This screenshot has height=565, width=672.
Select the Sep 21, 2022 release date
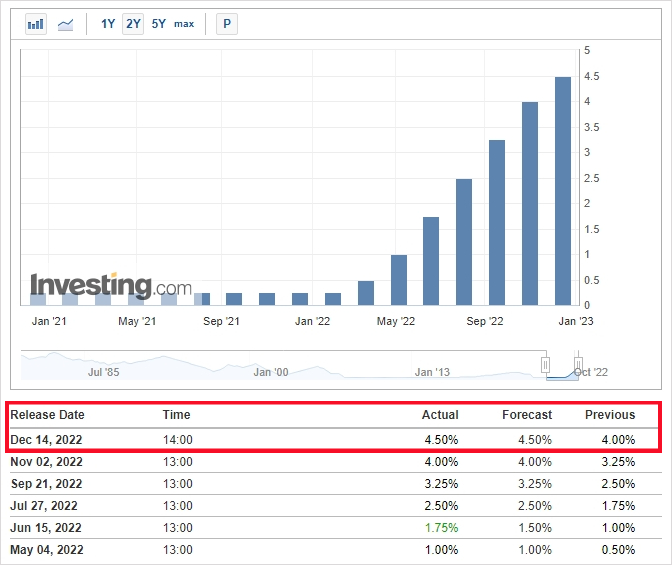coord(46,484)
